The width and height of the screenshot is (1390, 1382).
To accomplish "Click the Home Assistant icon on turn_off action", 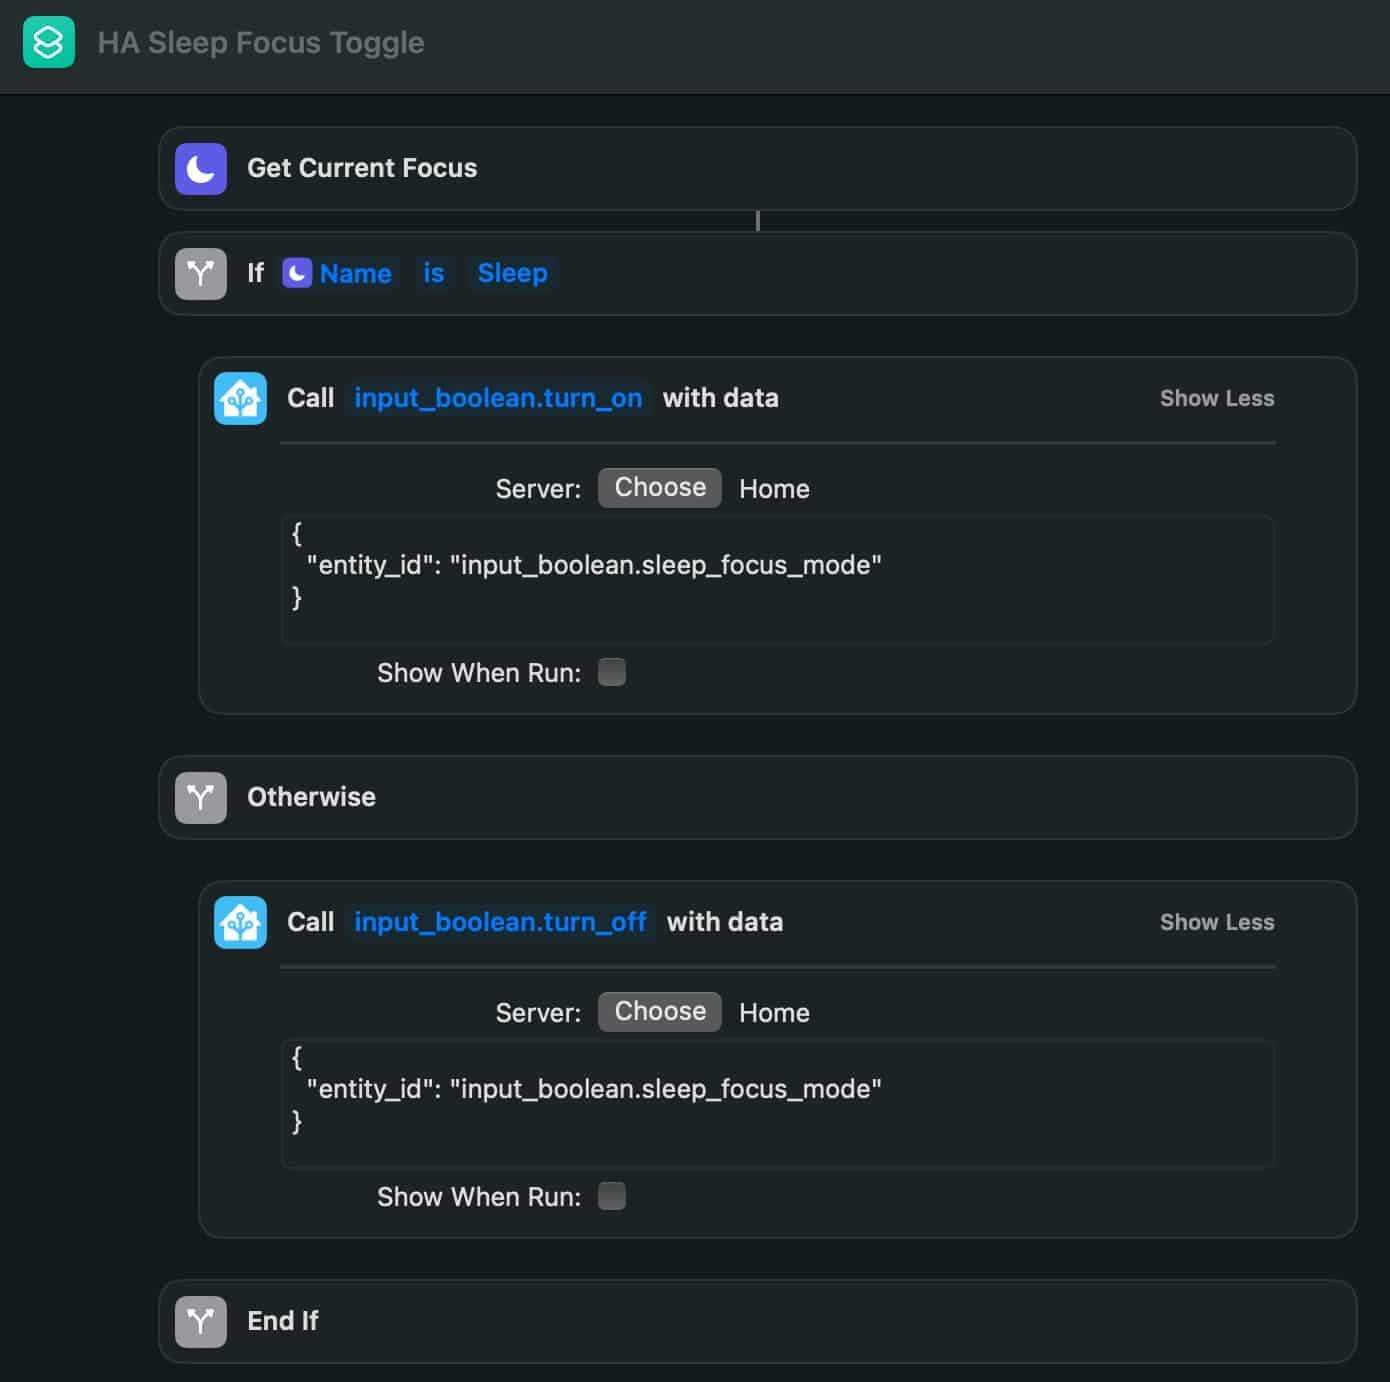I will coord(241,922).
